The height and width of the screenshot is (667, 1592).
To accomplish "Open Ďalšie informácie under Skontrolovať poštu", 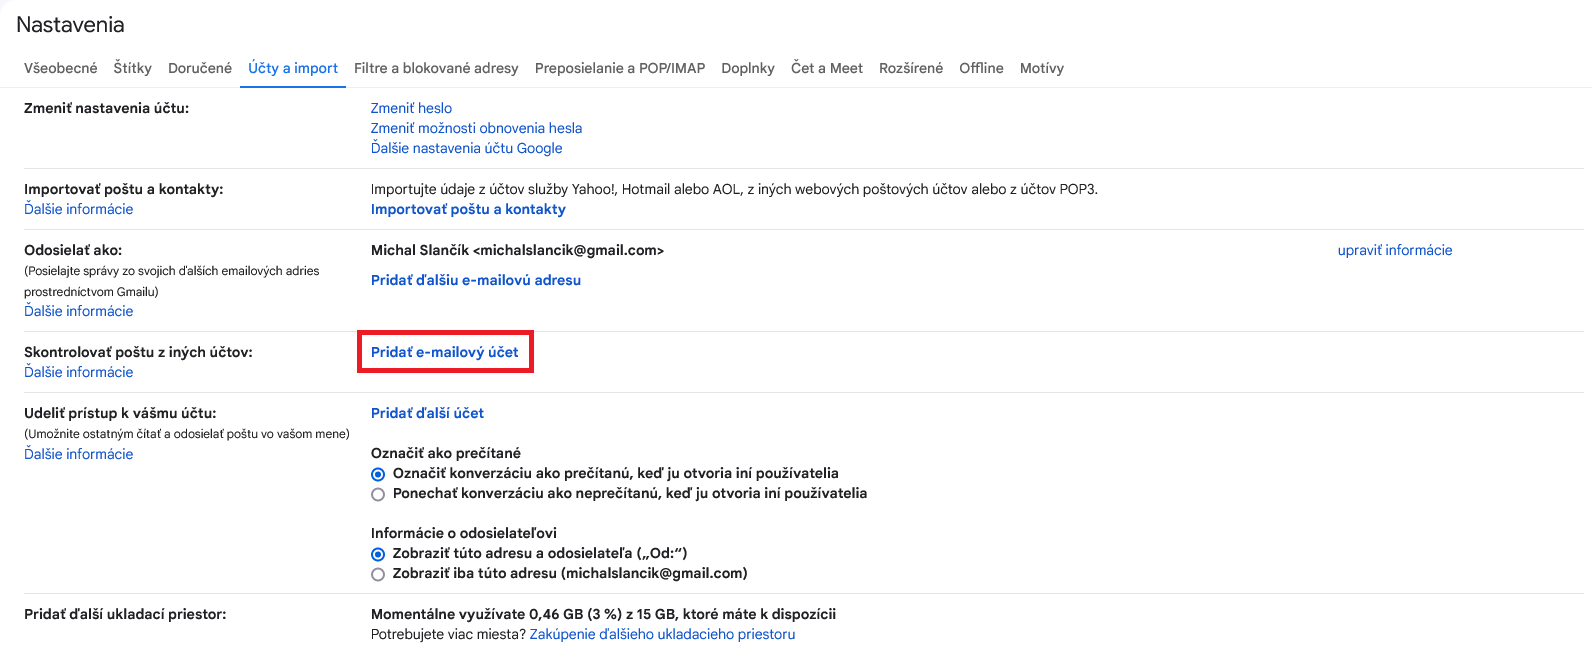I will (x=79, y=372).
